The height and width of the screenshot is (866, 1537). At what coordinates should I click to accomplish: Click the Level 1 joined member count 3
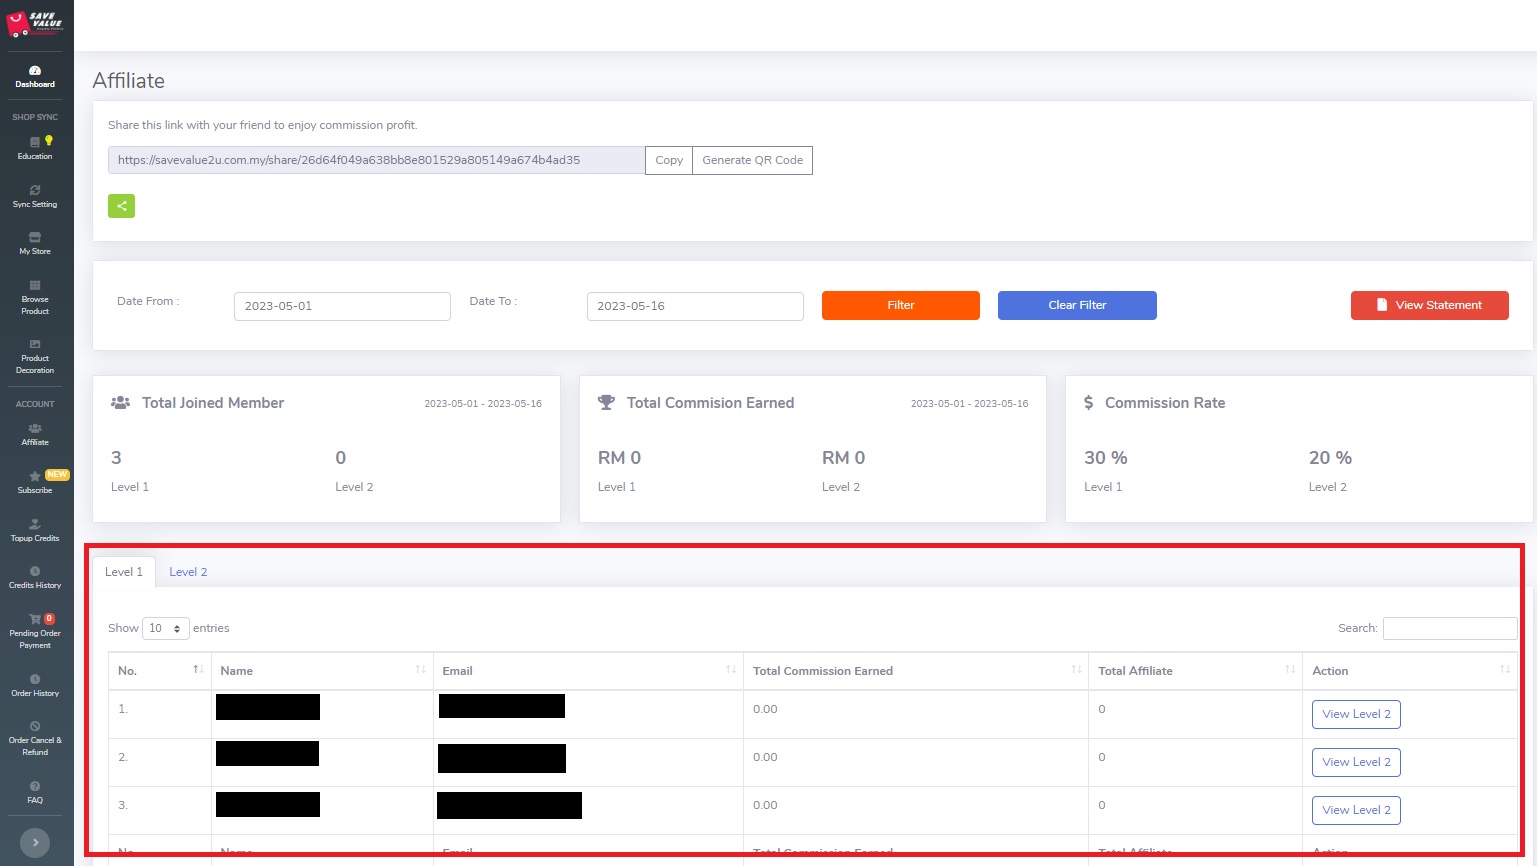click(116, 458)
